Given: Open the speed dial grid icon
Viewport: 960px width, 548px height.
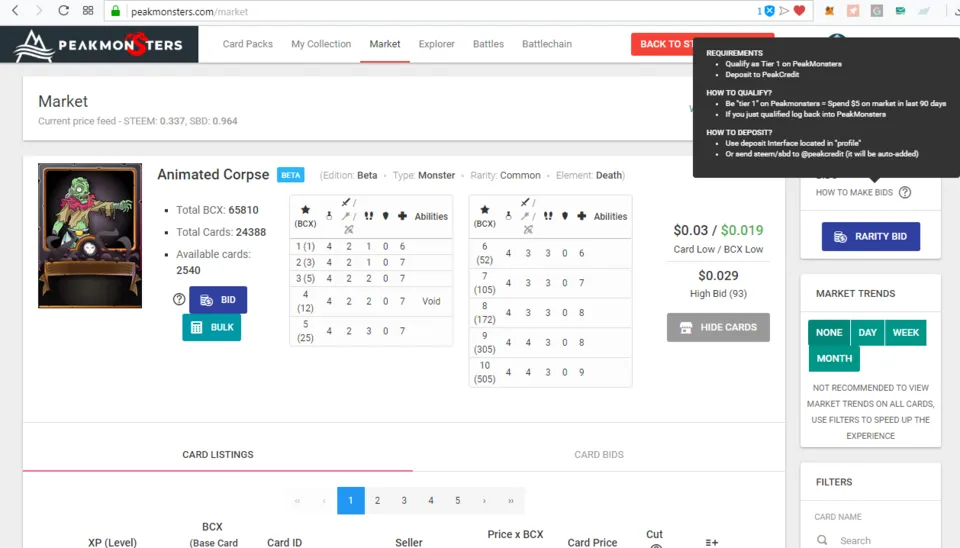Looking at the screenshot, I should pyautogui.click(x=88, y=10).
